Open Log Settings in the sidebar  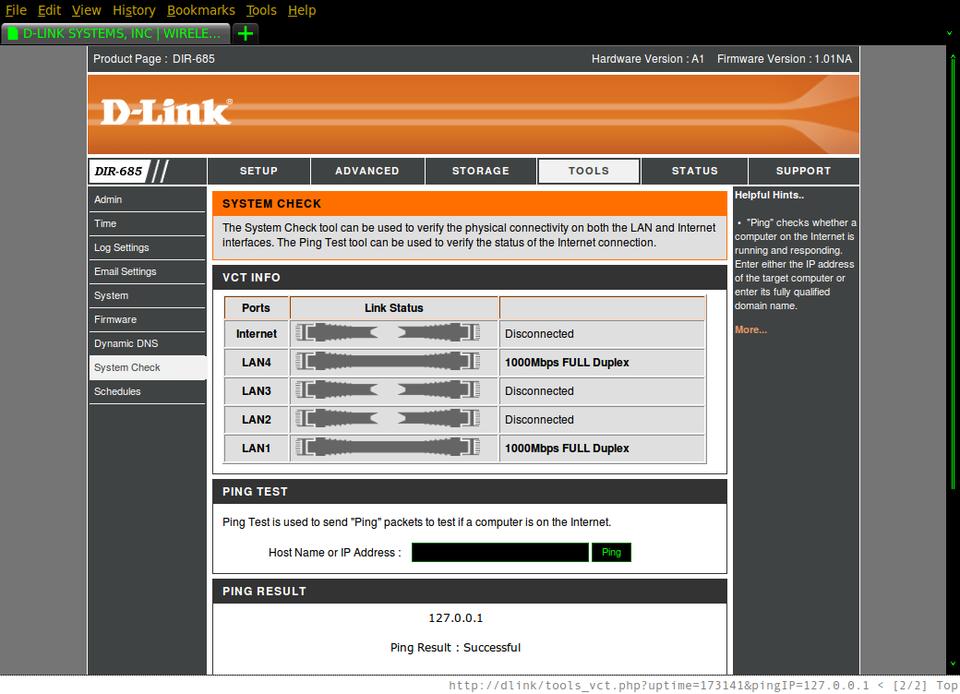coord(147,247)
